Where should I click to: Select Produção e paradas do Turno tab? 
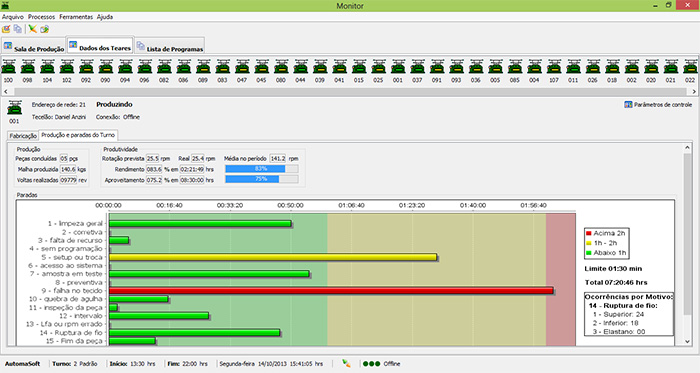point(78,135)
